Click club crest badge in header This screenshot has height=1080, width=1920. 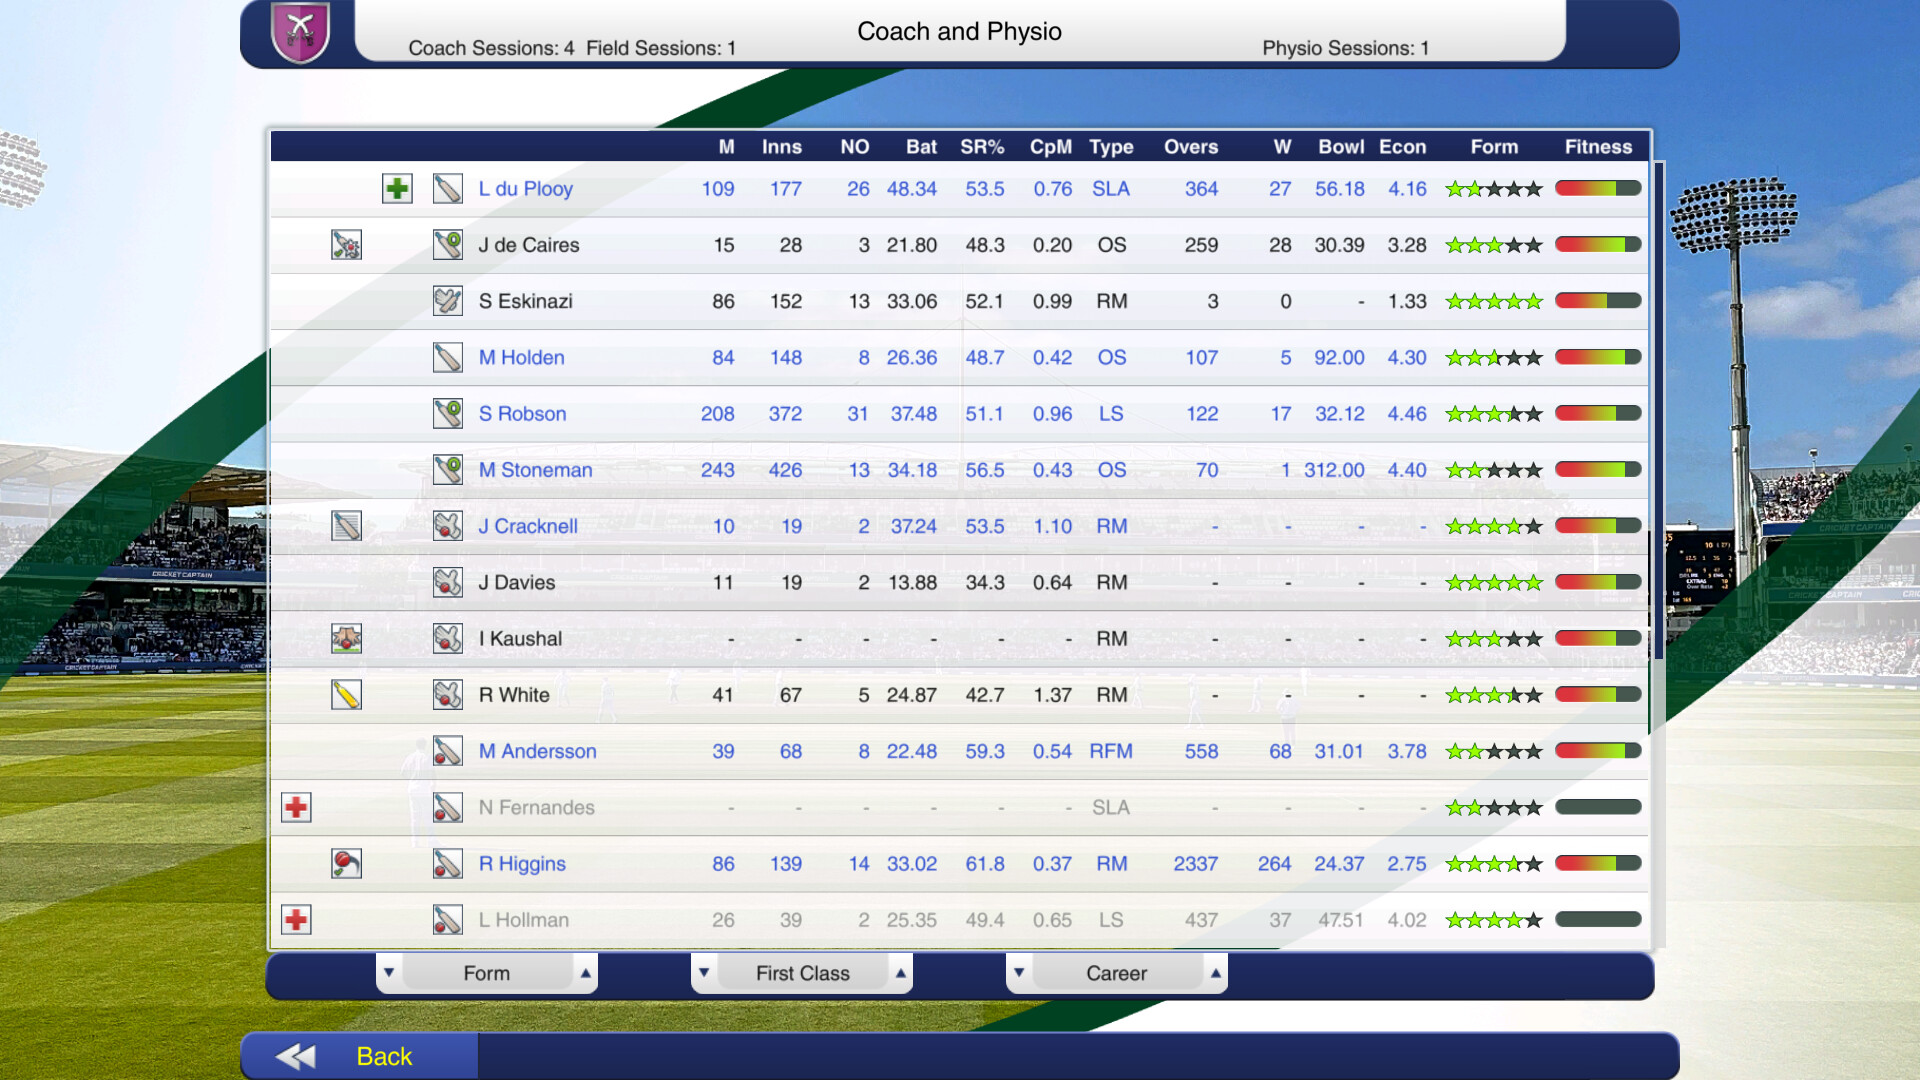point(300,32)
